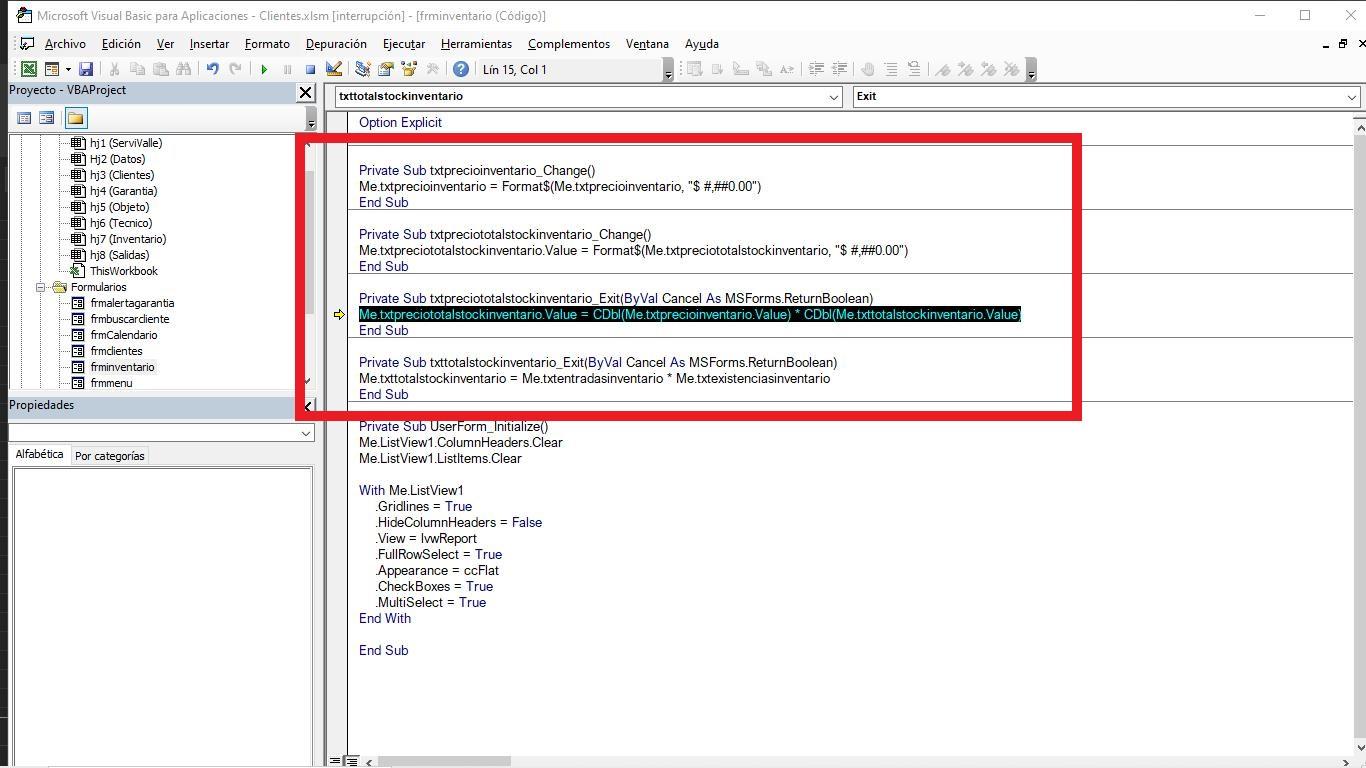
Task: Click the List Properties/Methods icon
Action: coord(694,69)
